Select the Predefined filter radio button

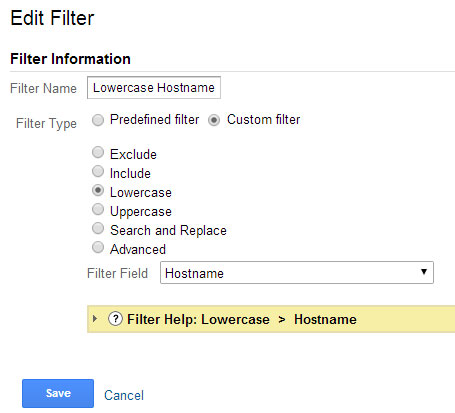(x=98, y=120)
